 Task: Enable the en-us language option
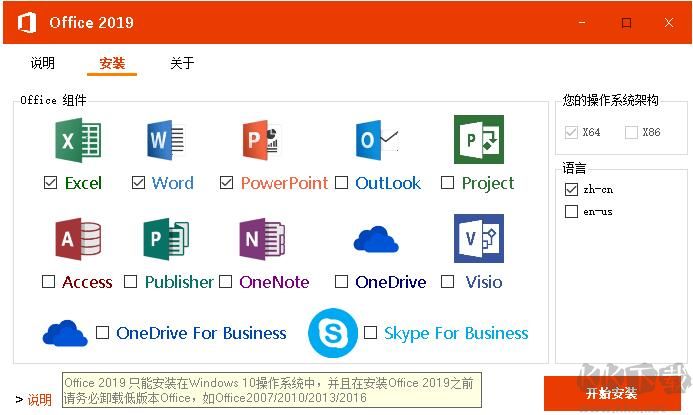point(571,212)
